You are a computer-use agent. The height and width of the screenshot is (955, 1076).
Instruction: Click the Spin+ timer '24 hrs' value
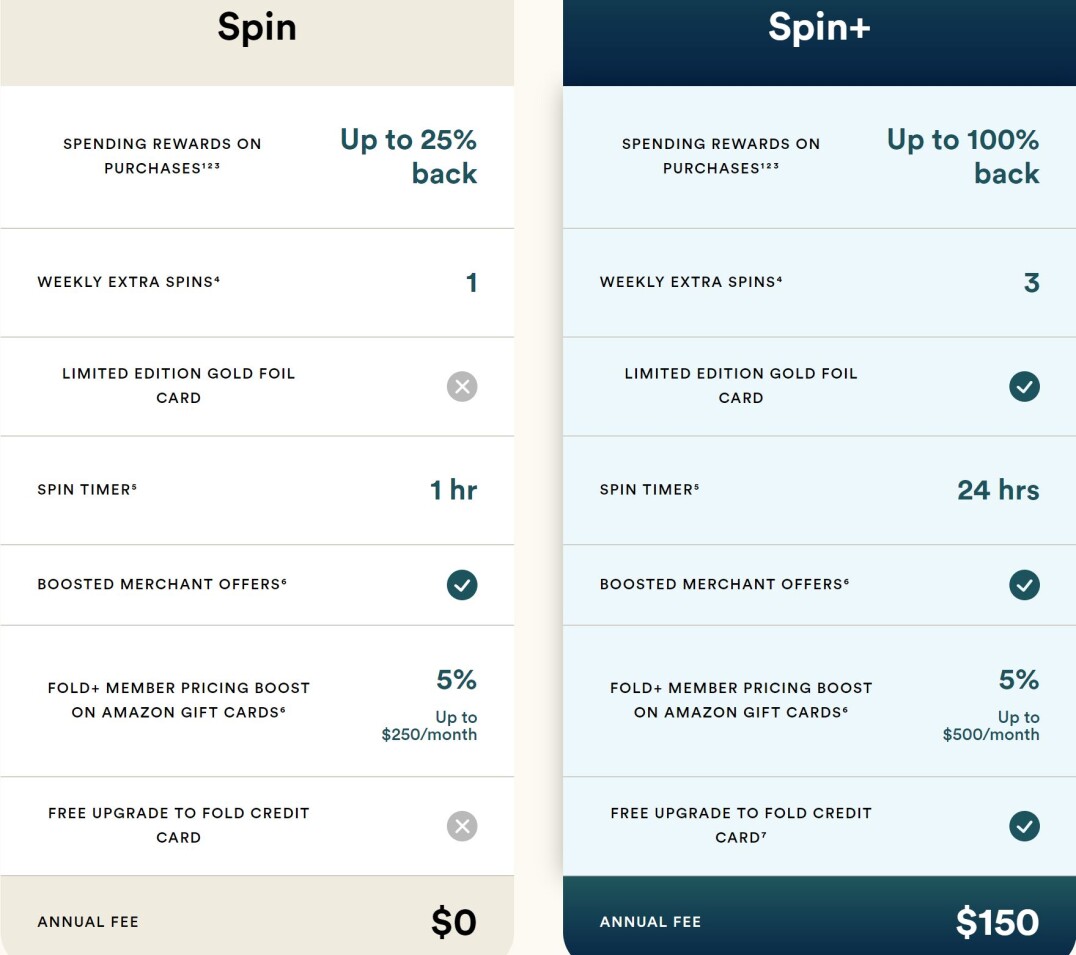tap(998, 490)
